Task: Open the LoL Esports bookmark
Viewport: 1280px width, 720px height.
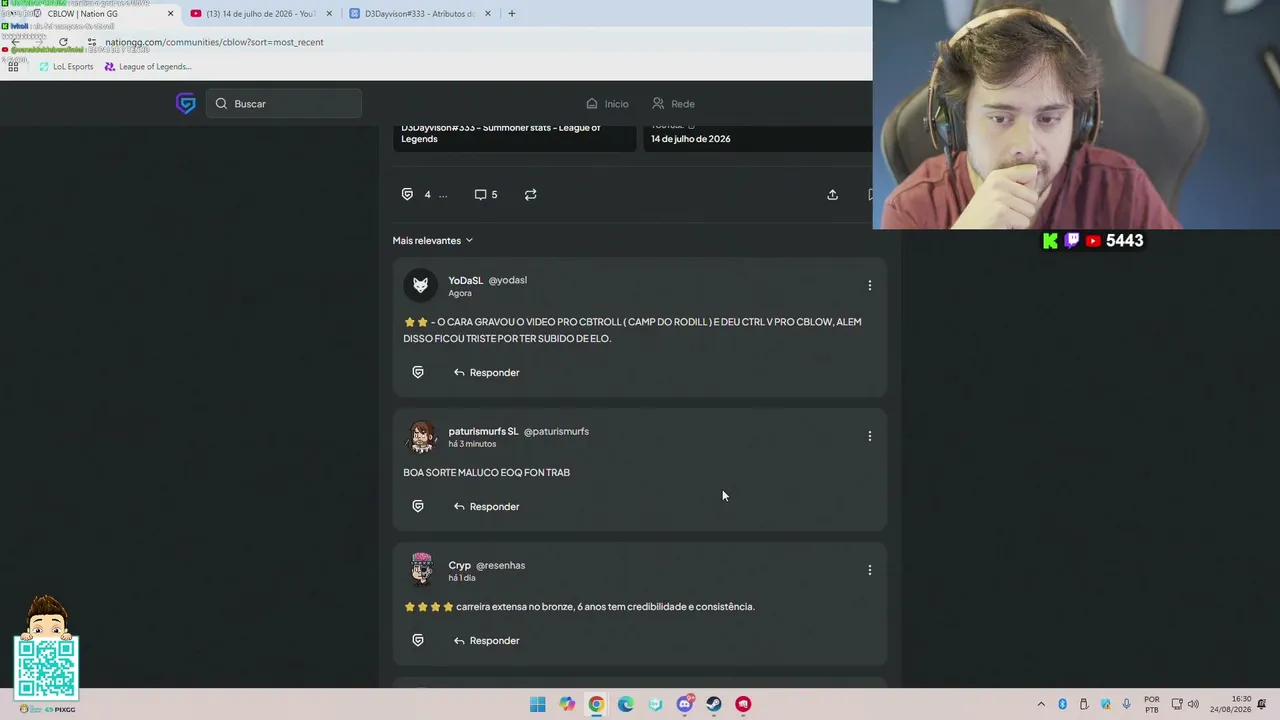Action: (66, 67)
